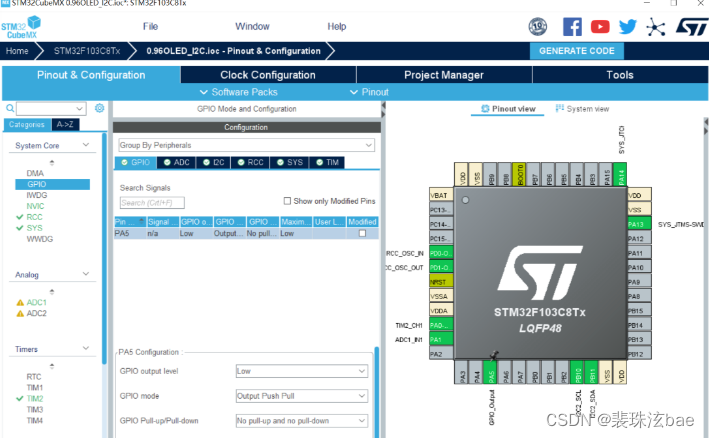Click the left category panel scrollbar

point(105,248)
